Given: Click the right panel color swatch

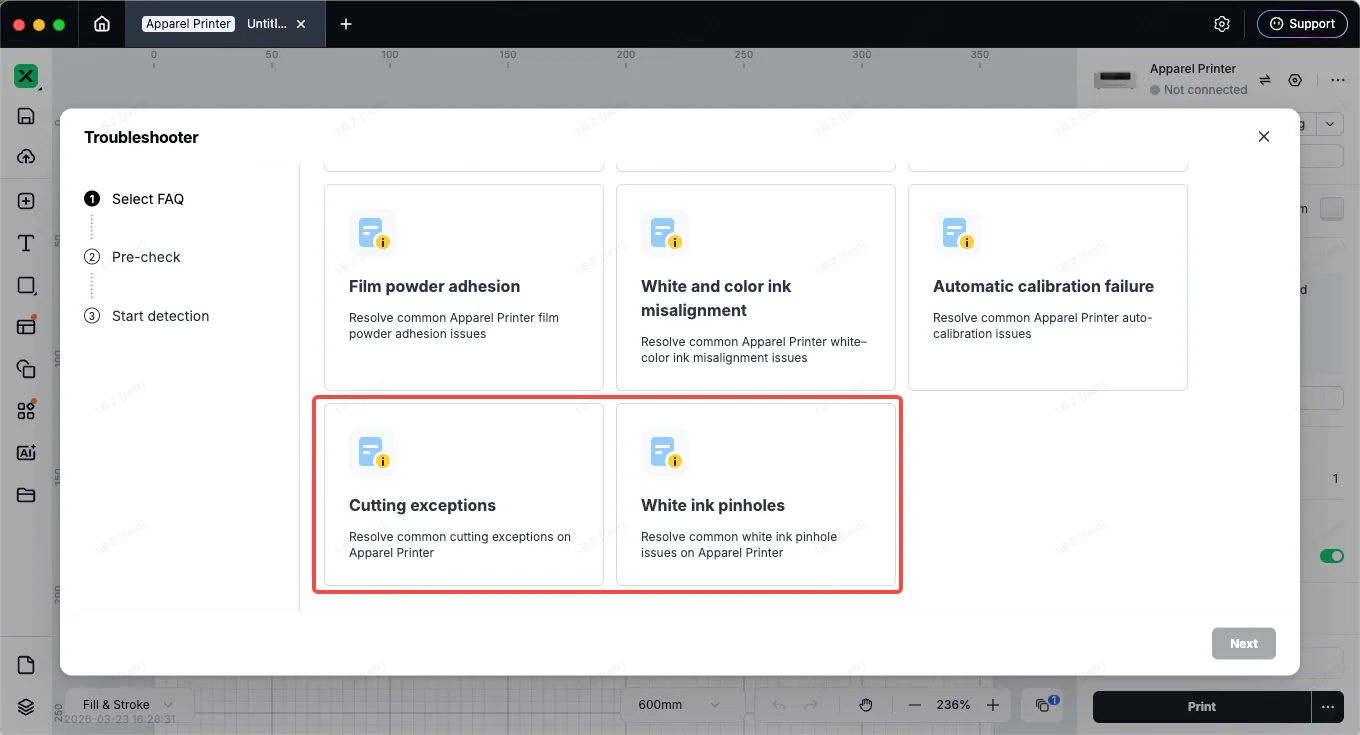Looking at the screenshot, I should click(1332, 208).
